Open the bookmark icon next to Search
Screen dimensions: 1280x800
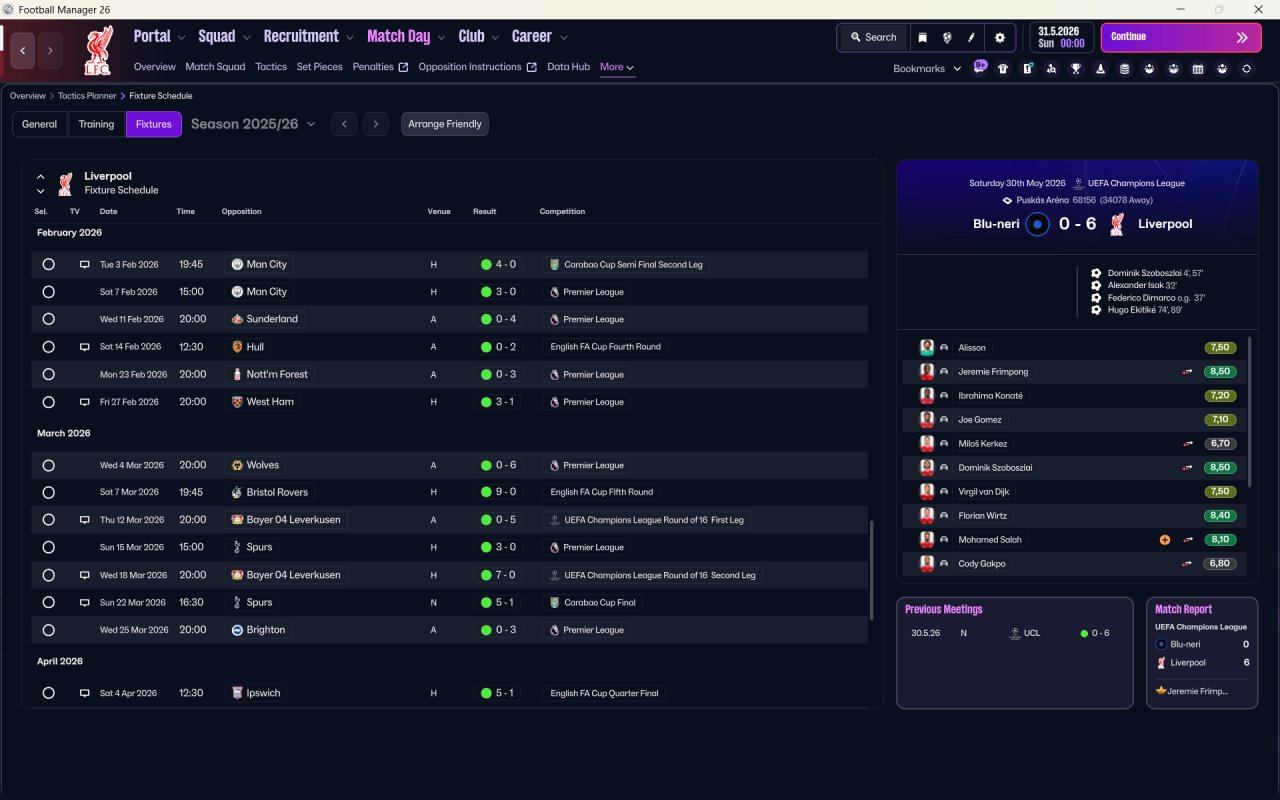point(922,37)
